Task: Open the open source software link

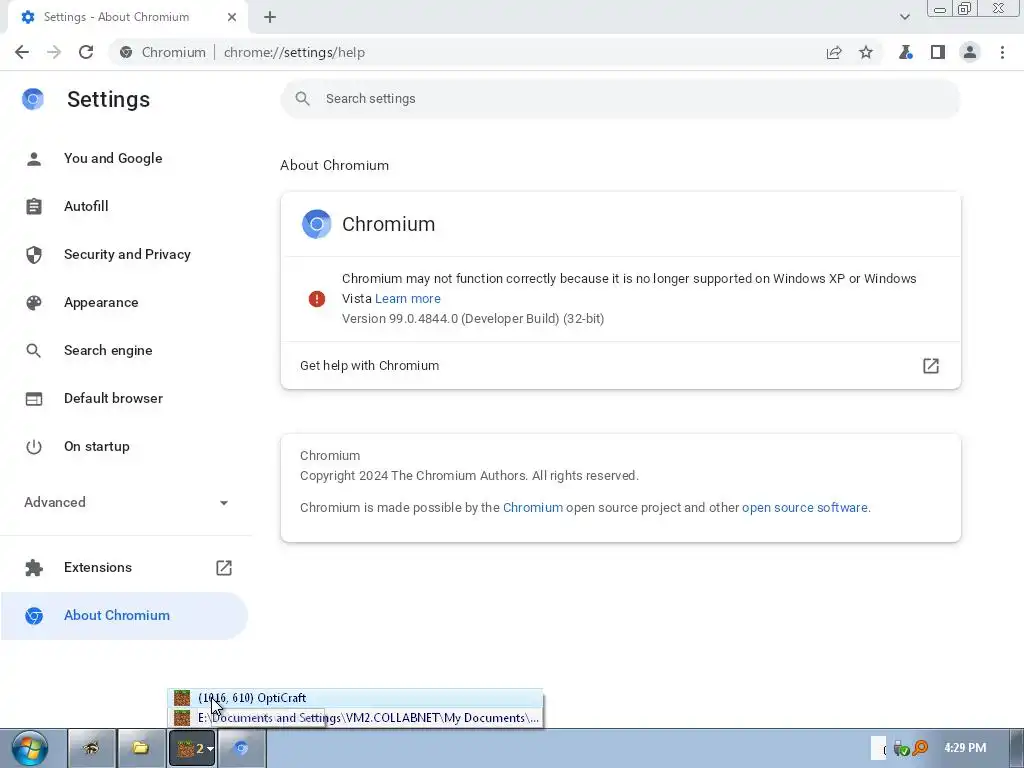Action: pos(805,507)
